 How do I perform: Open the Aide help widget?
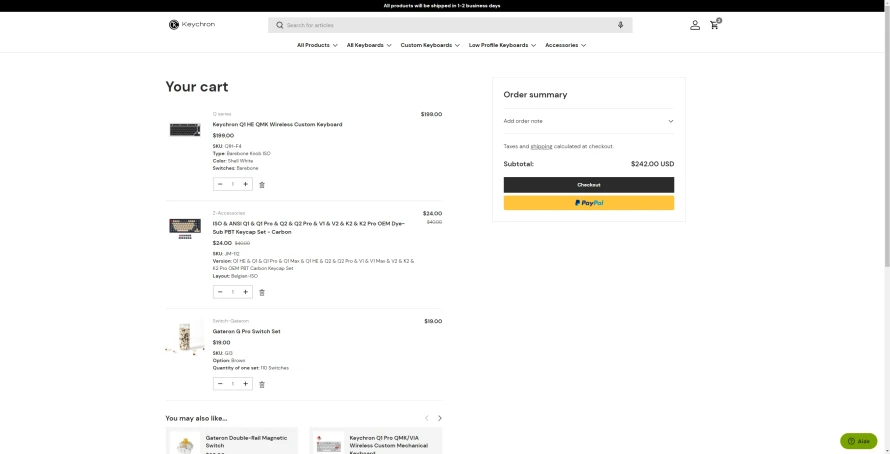click(858, 441)
